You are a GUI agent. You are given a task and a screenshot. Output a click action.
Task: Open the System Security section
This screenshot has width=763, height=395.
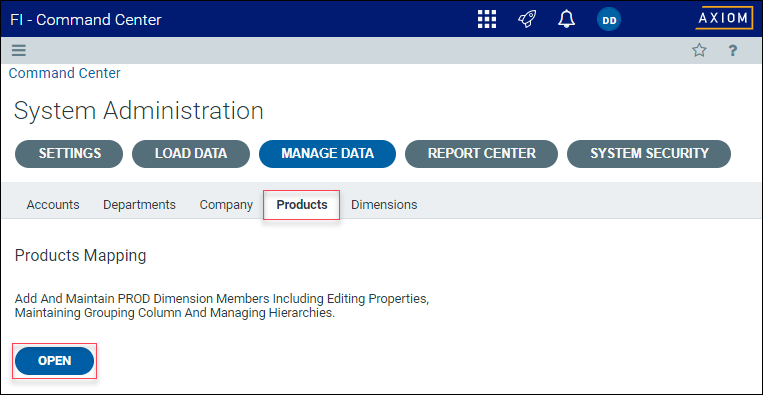click(x=649, y=154)
